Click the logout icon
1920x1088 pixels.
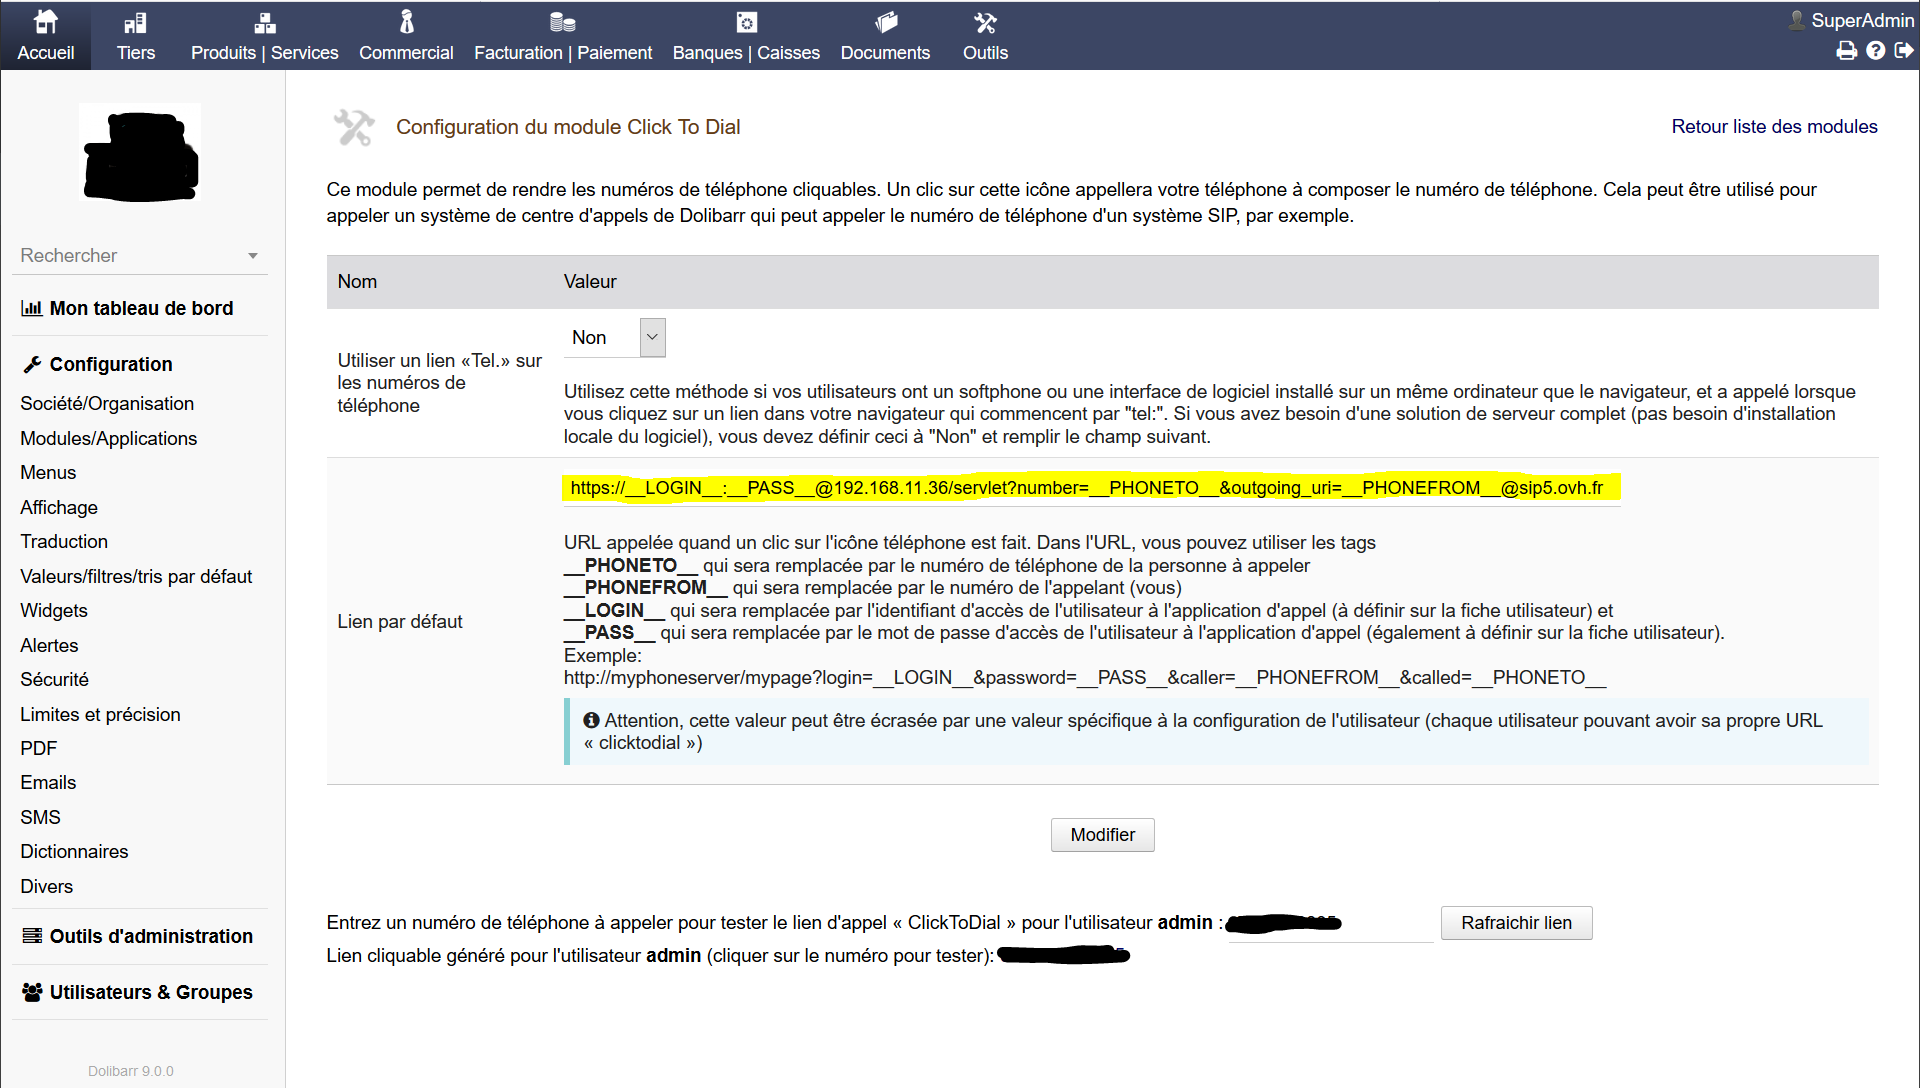coord(1904,51)
